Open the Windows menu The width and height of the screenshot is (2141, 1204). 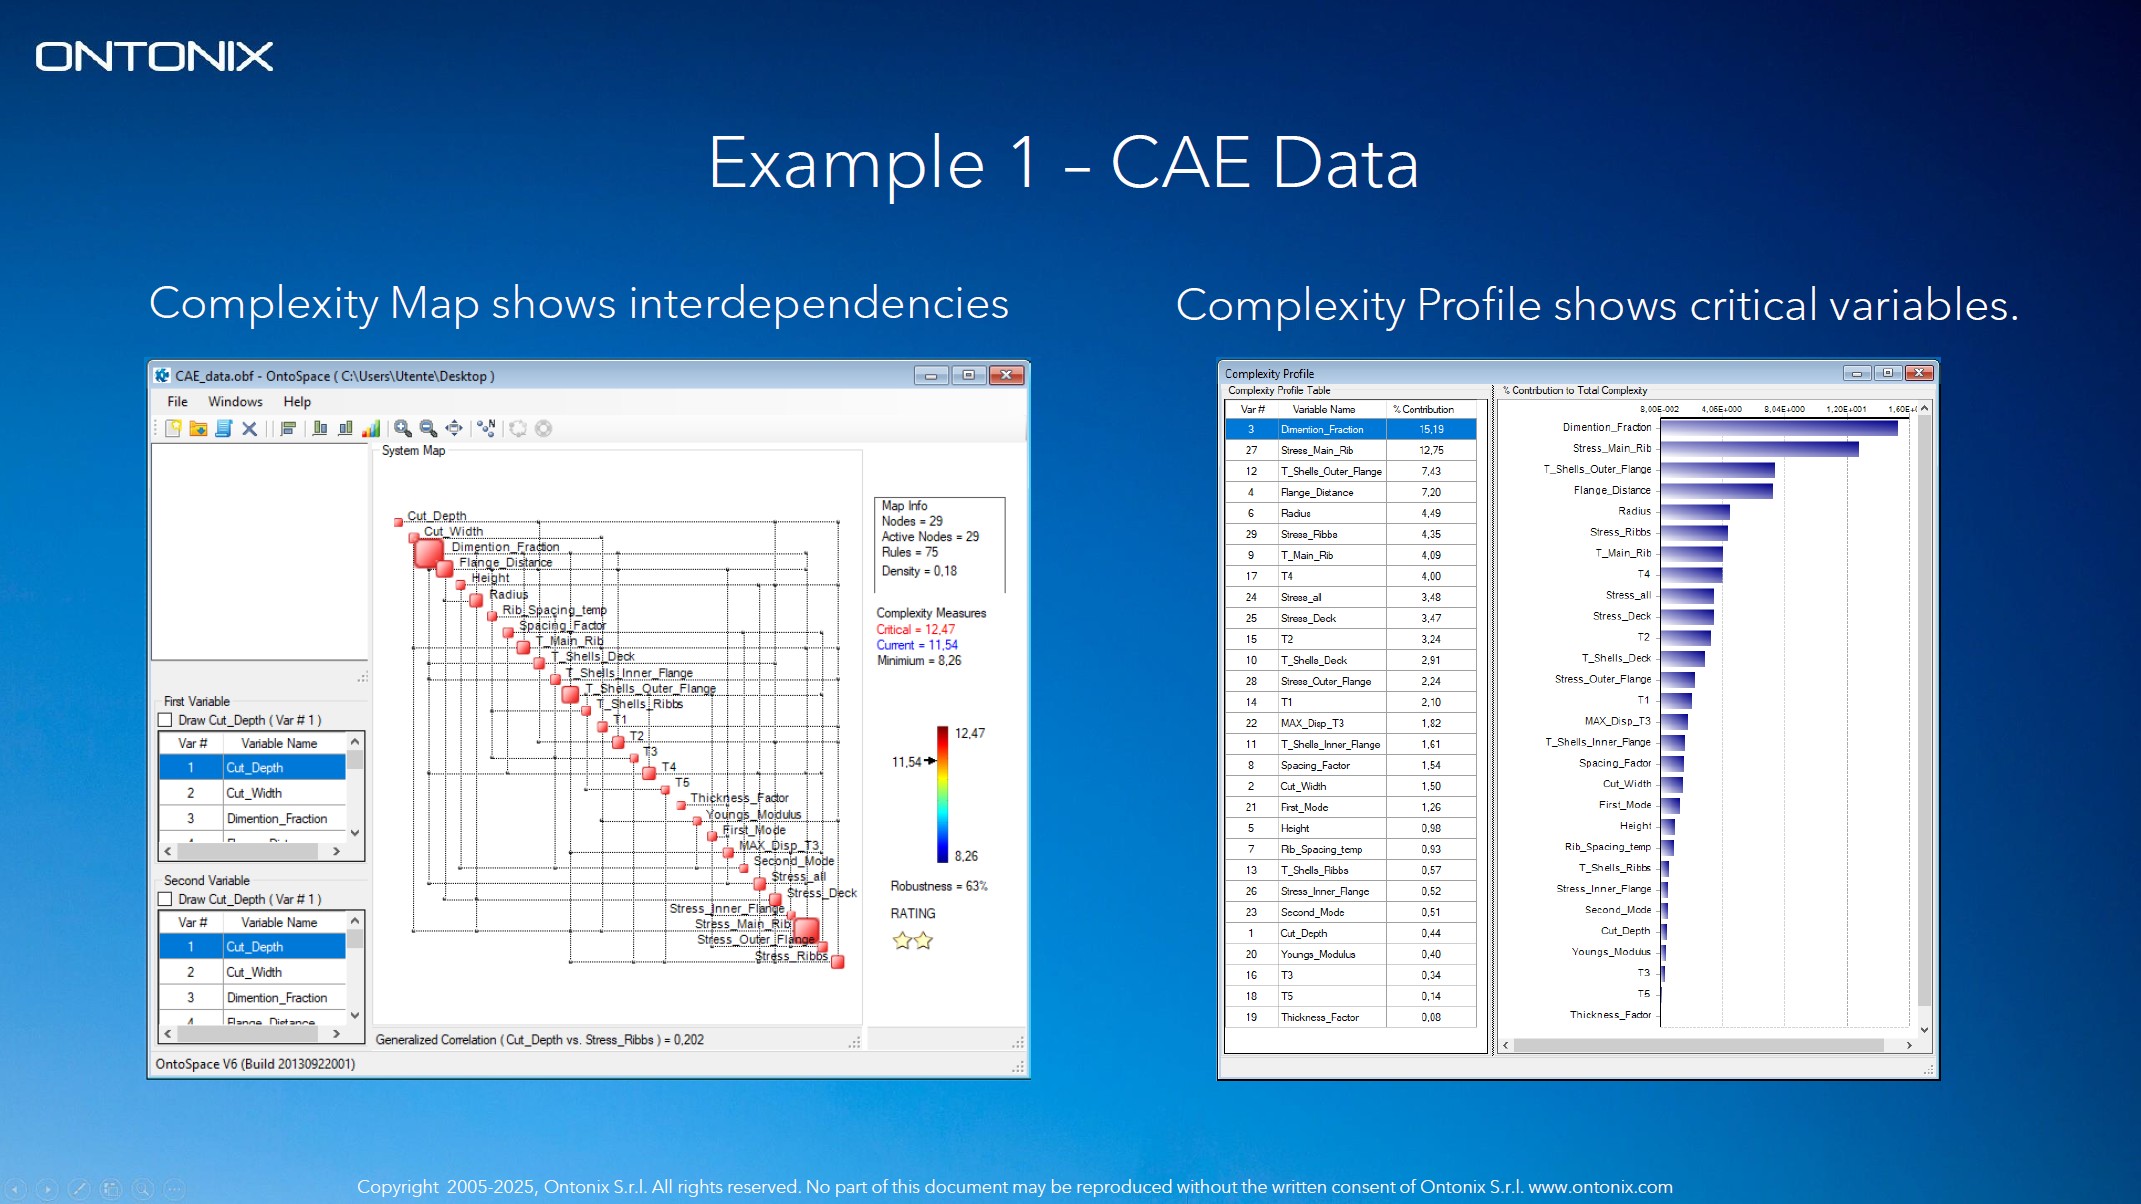[x=235, y=401]
